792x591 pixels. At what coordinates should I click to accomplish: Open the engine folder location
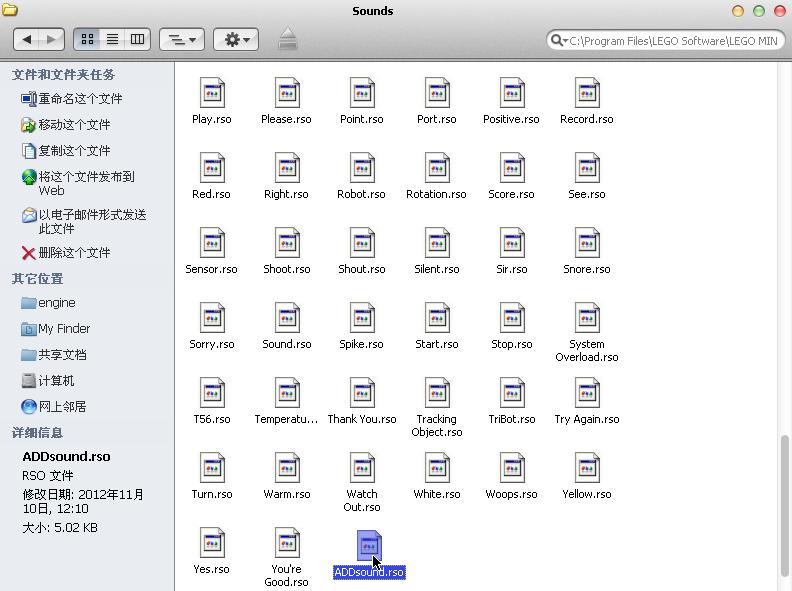click(x=48, y=303)
